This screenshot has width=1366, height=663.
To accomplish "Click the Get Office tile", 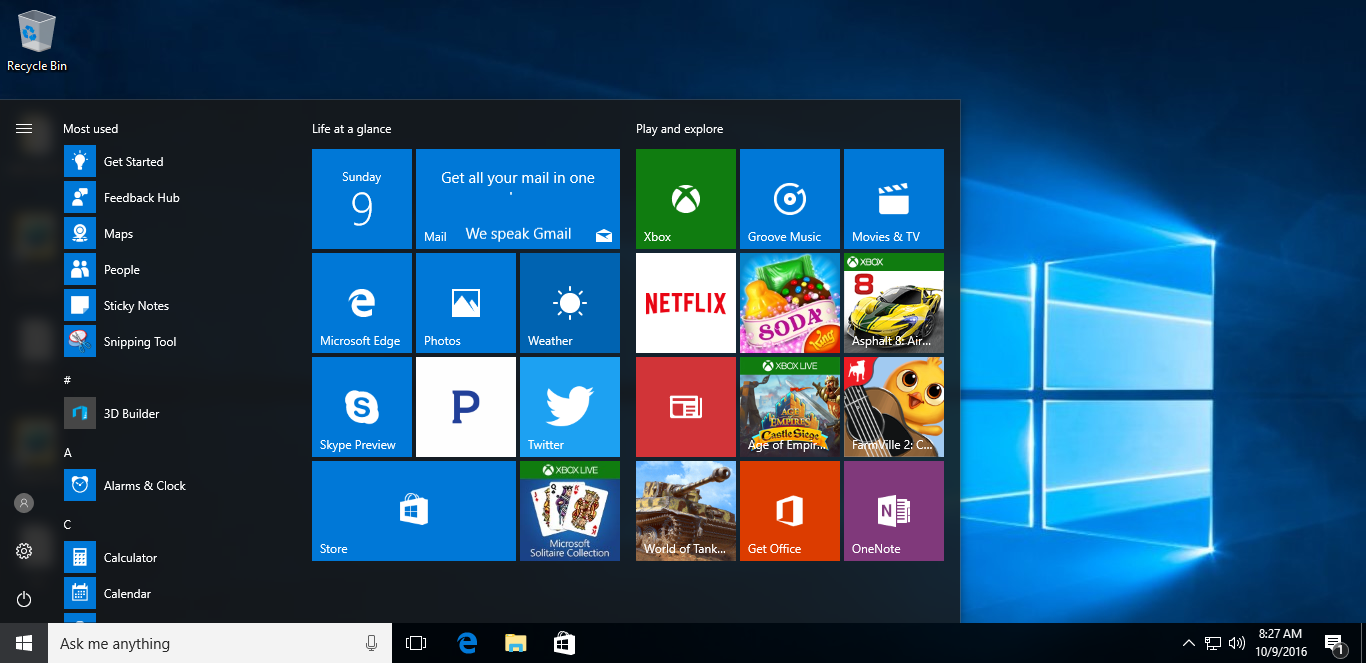I will click(790, 511).
